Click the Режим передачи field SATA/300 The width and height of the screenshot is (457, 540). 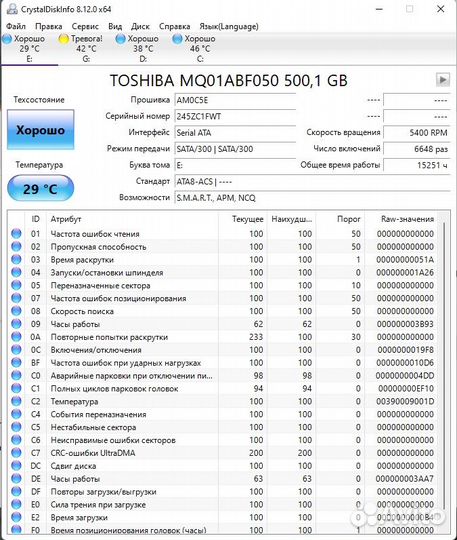tap(235, 149)
